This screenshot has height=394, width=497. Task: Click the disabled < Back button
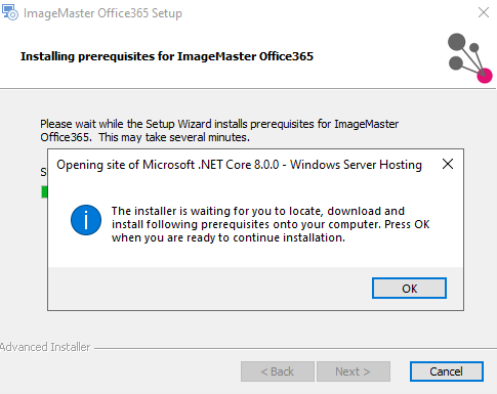pos(277,371)
